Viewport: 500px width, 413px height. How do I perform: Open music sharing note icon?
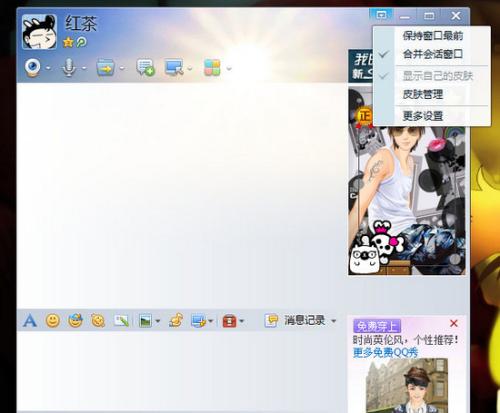(x=176, y=320)
